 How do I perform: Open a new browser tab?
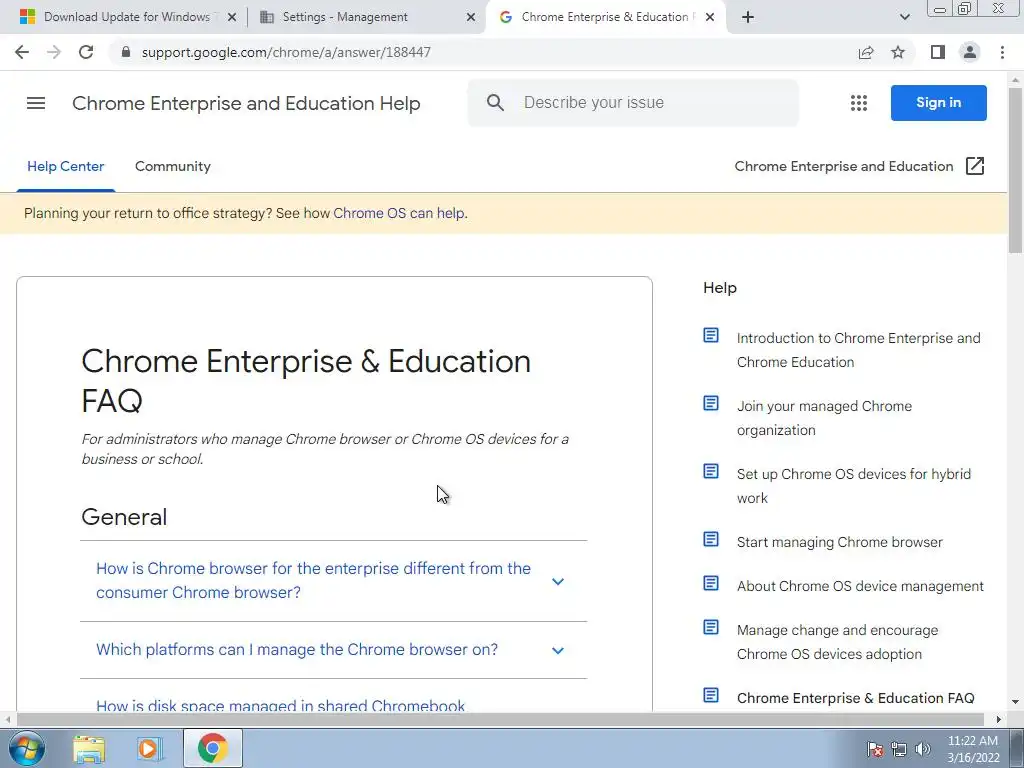pyautogui.click(x=748, y=17)
